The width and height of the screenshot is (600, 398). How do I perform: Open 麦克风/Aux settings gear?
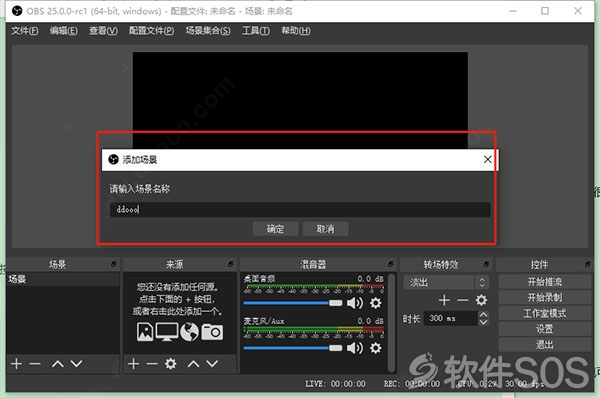375,348
